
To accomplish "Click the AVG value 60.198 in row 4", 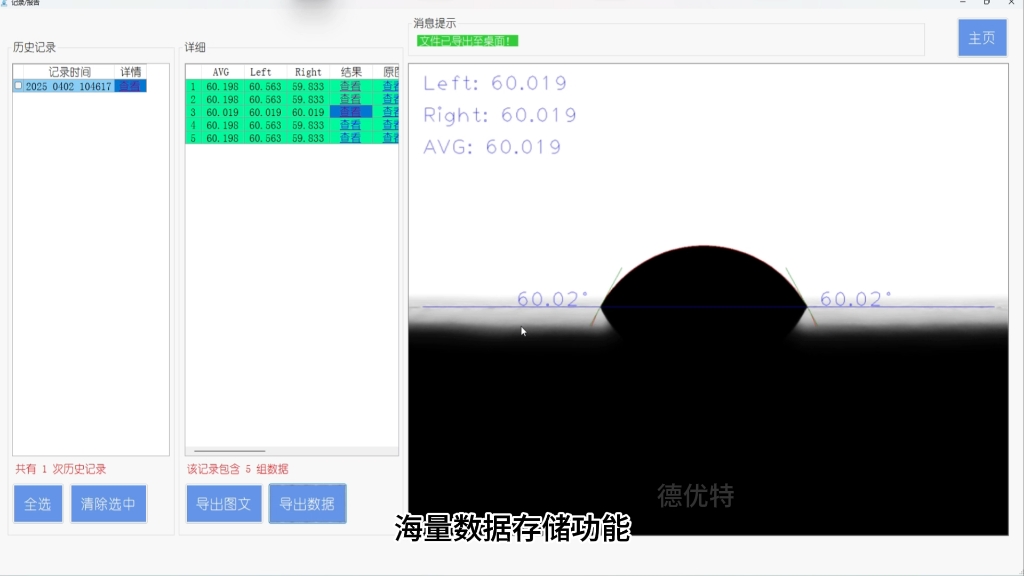I will tap(222, 125).
